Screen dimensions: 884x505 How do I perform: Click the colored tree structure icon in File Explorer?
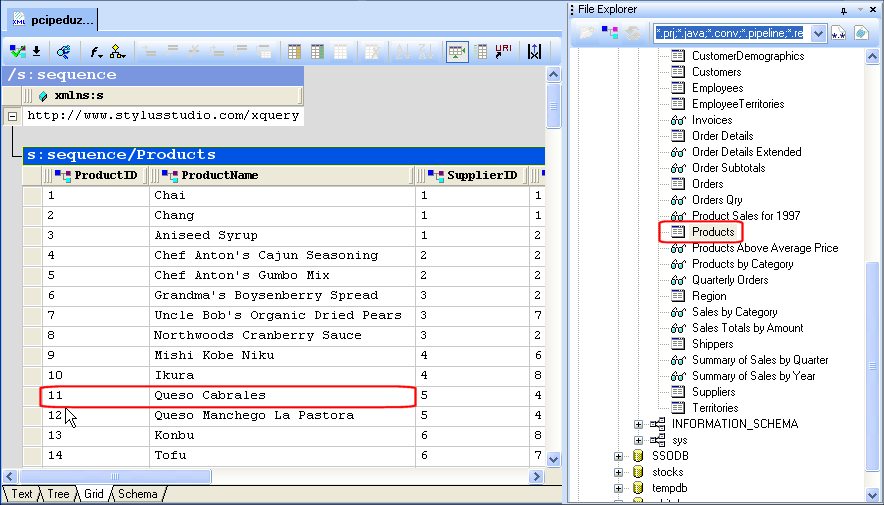609,33
